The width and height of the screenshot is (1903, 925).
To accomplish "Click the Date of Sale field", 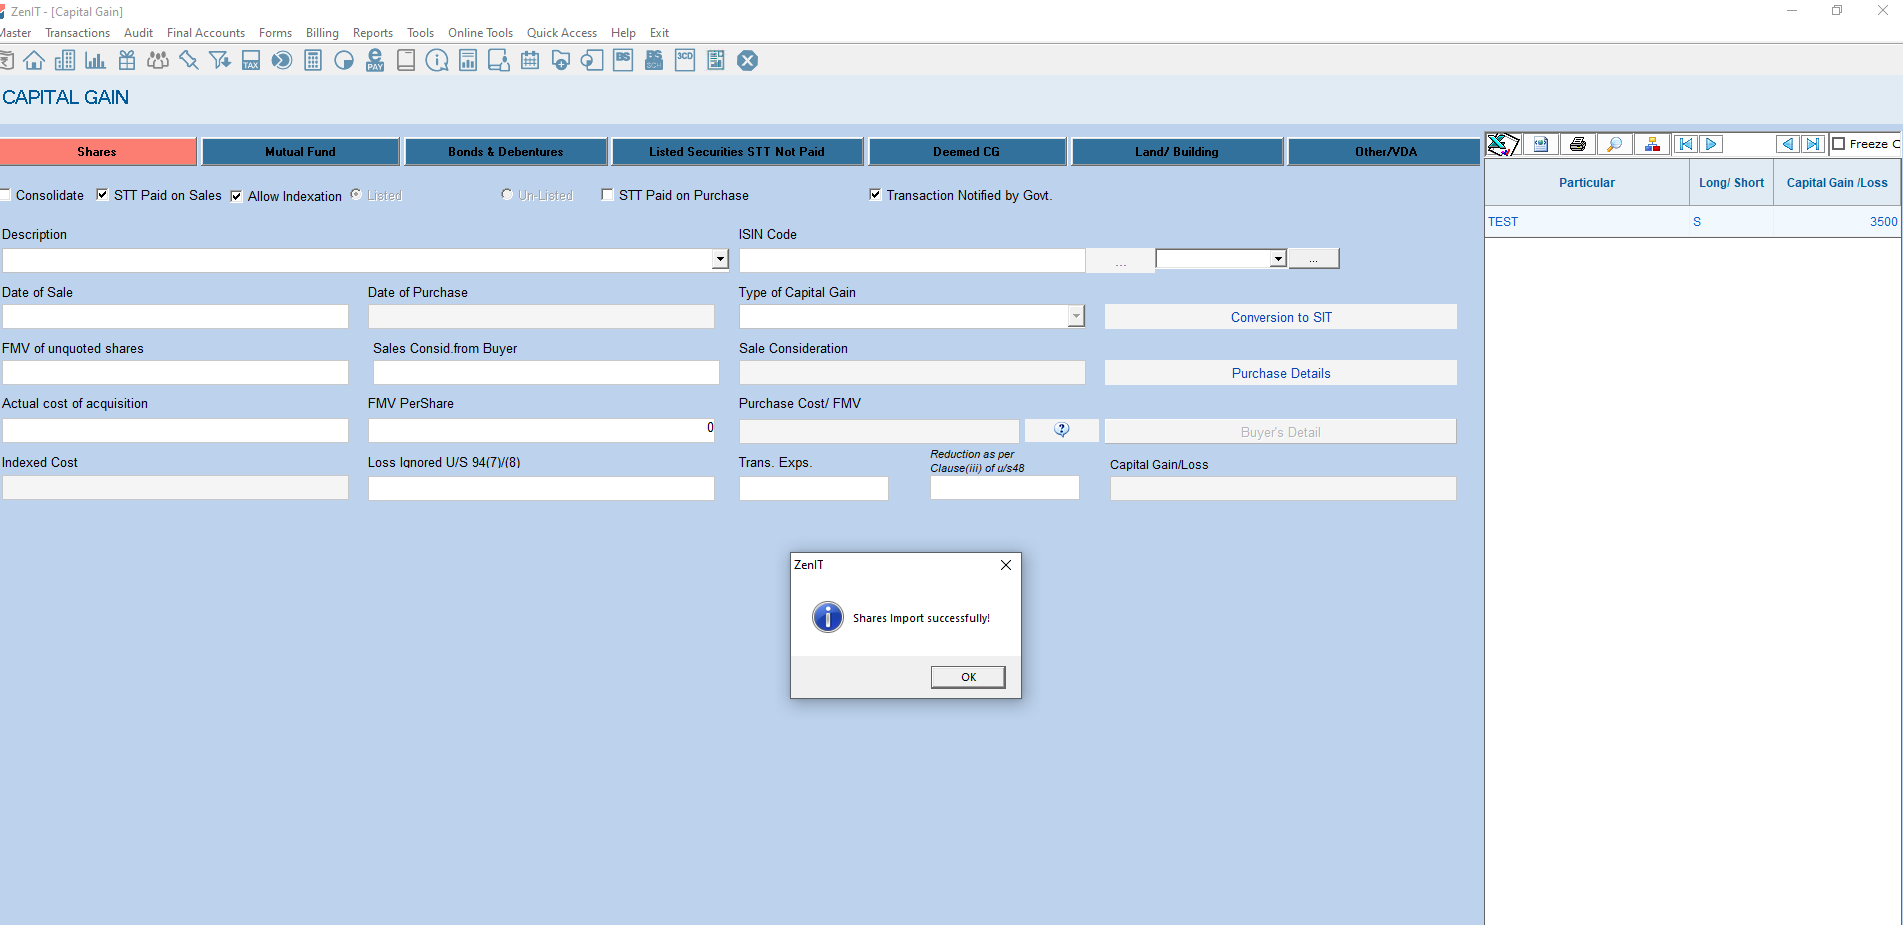I will click(175, 317).
